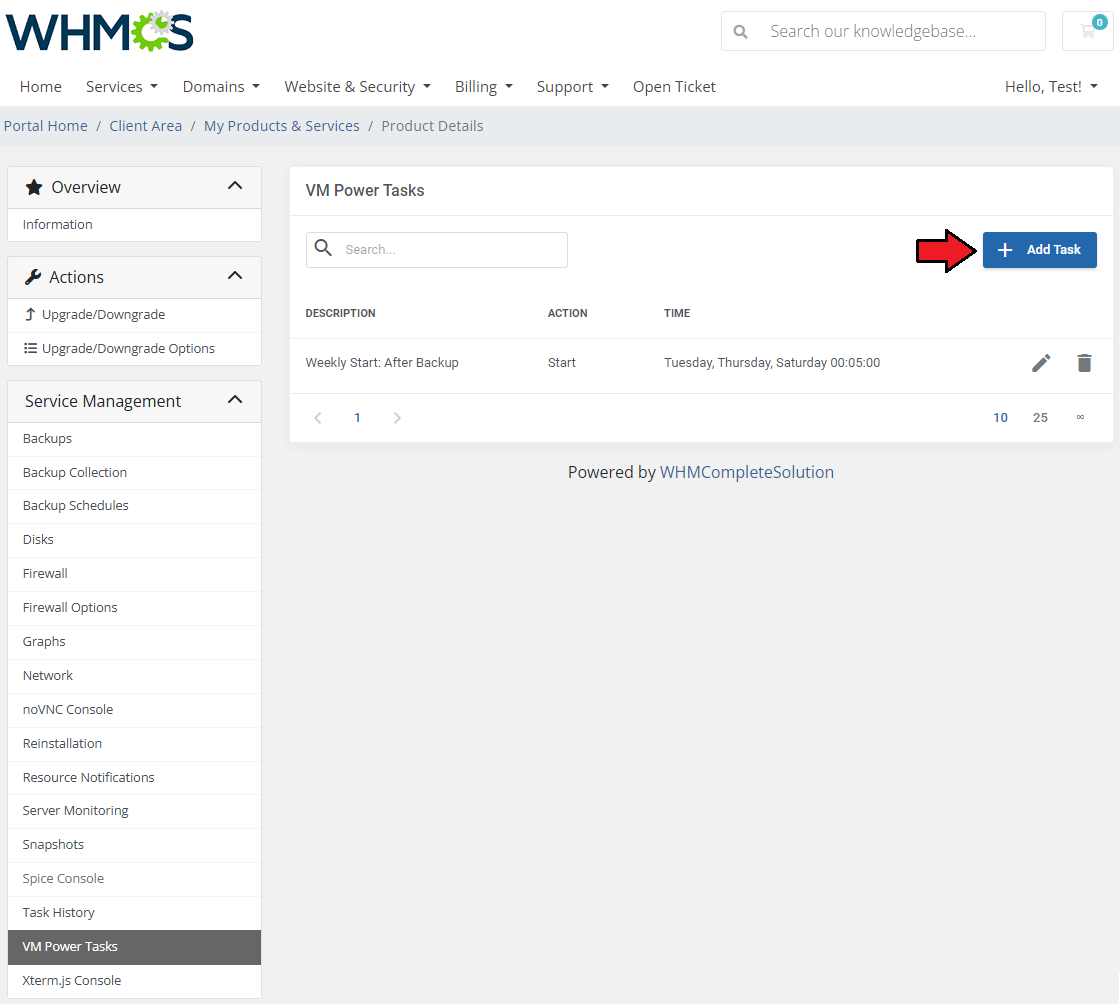
Task: Open Network page
Action: 134,676
